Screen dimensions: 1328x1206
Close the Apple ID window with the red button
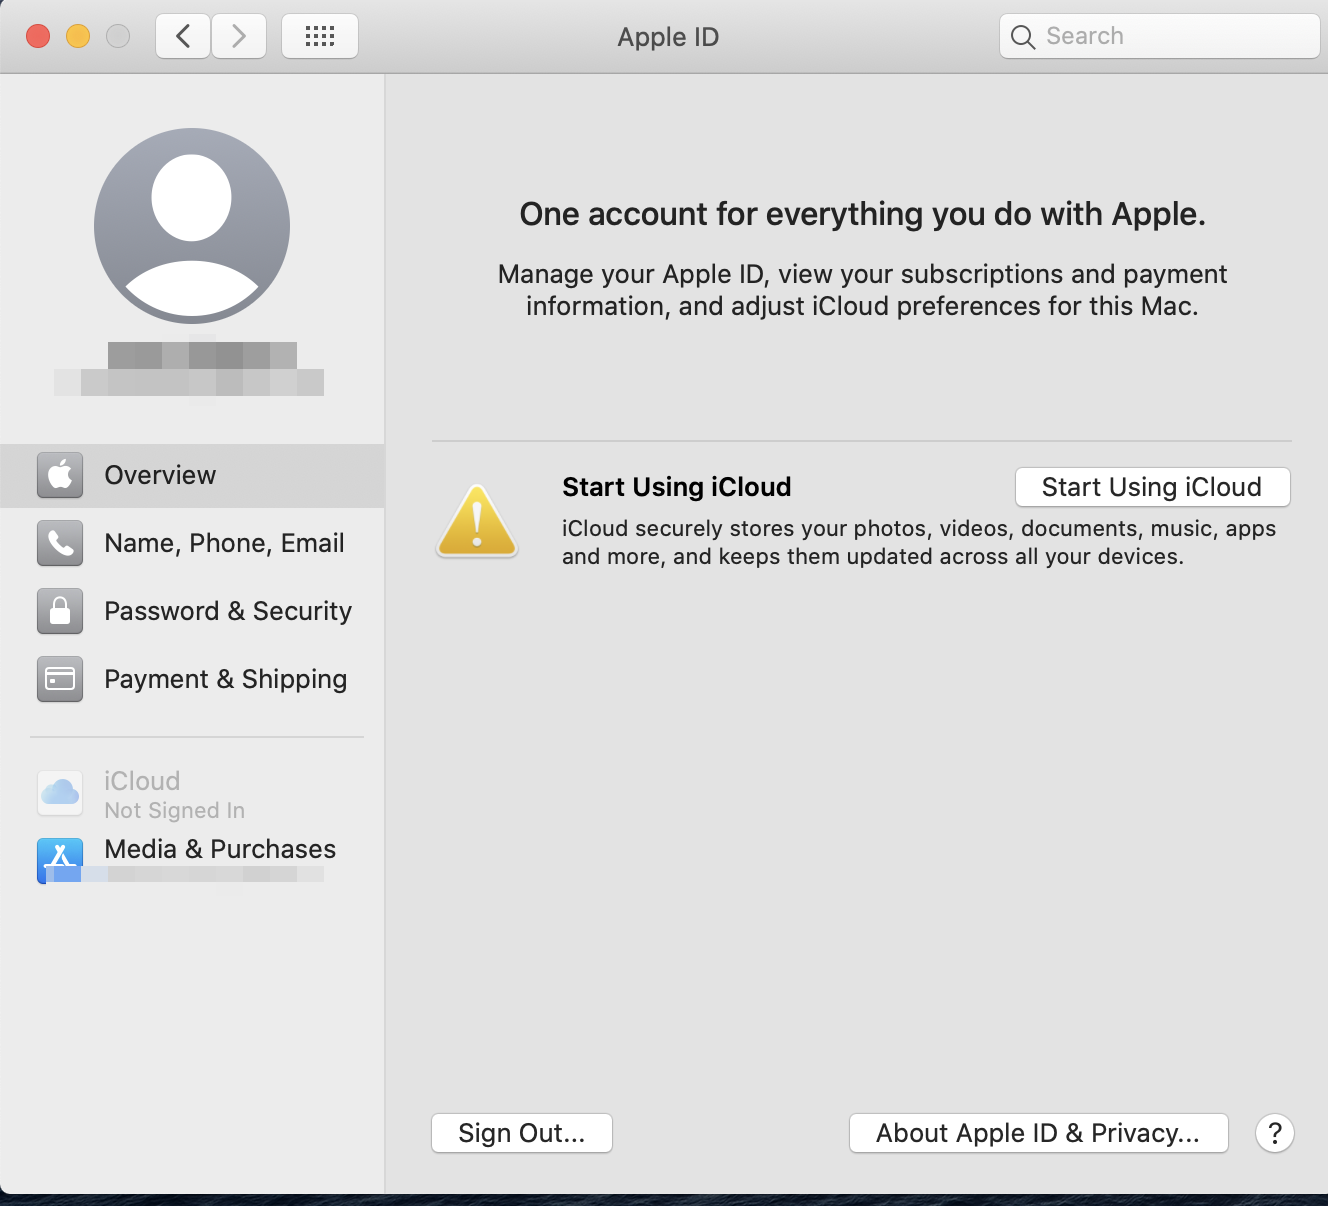pos(38,37)
